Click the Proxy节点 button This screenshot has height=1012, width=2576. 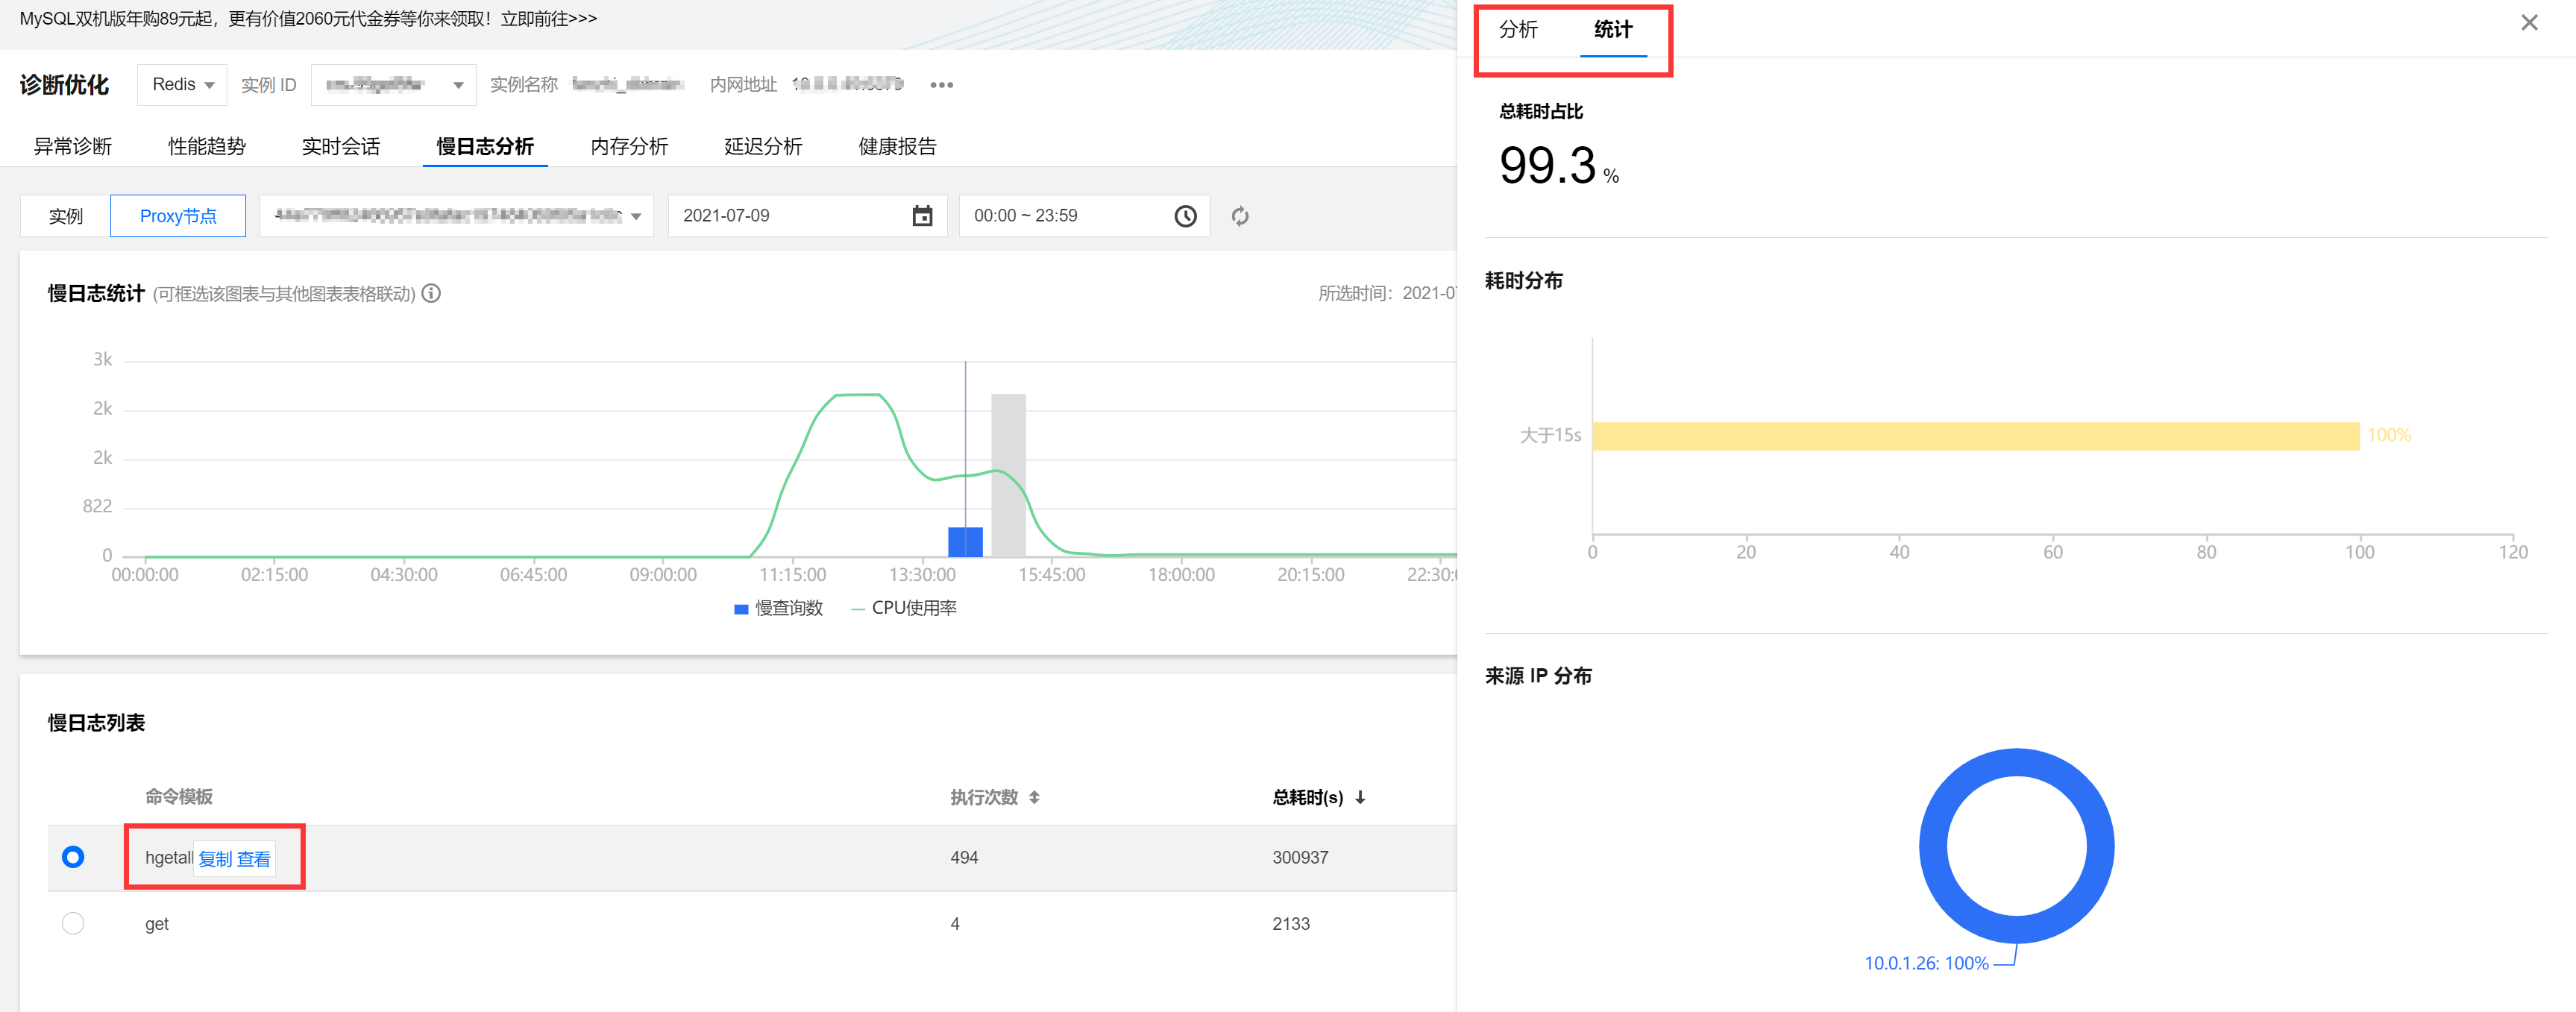point(178,216)
